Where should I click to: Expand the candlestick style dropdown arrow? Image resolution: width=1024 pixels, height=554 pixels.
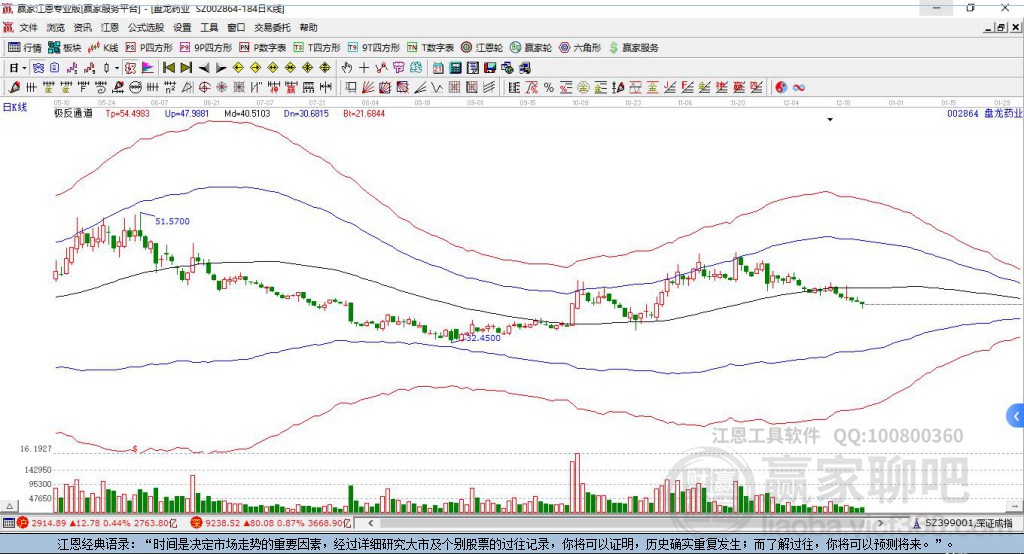pos(117,68)
